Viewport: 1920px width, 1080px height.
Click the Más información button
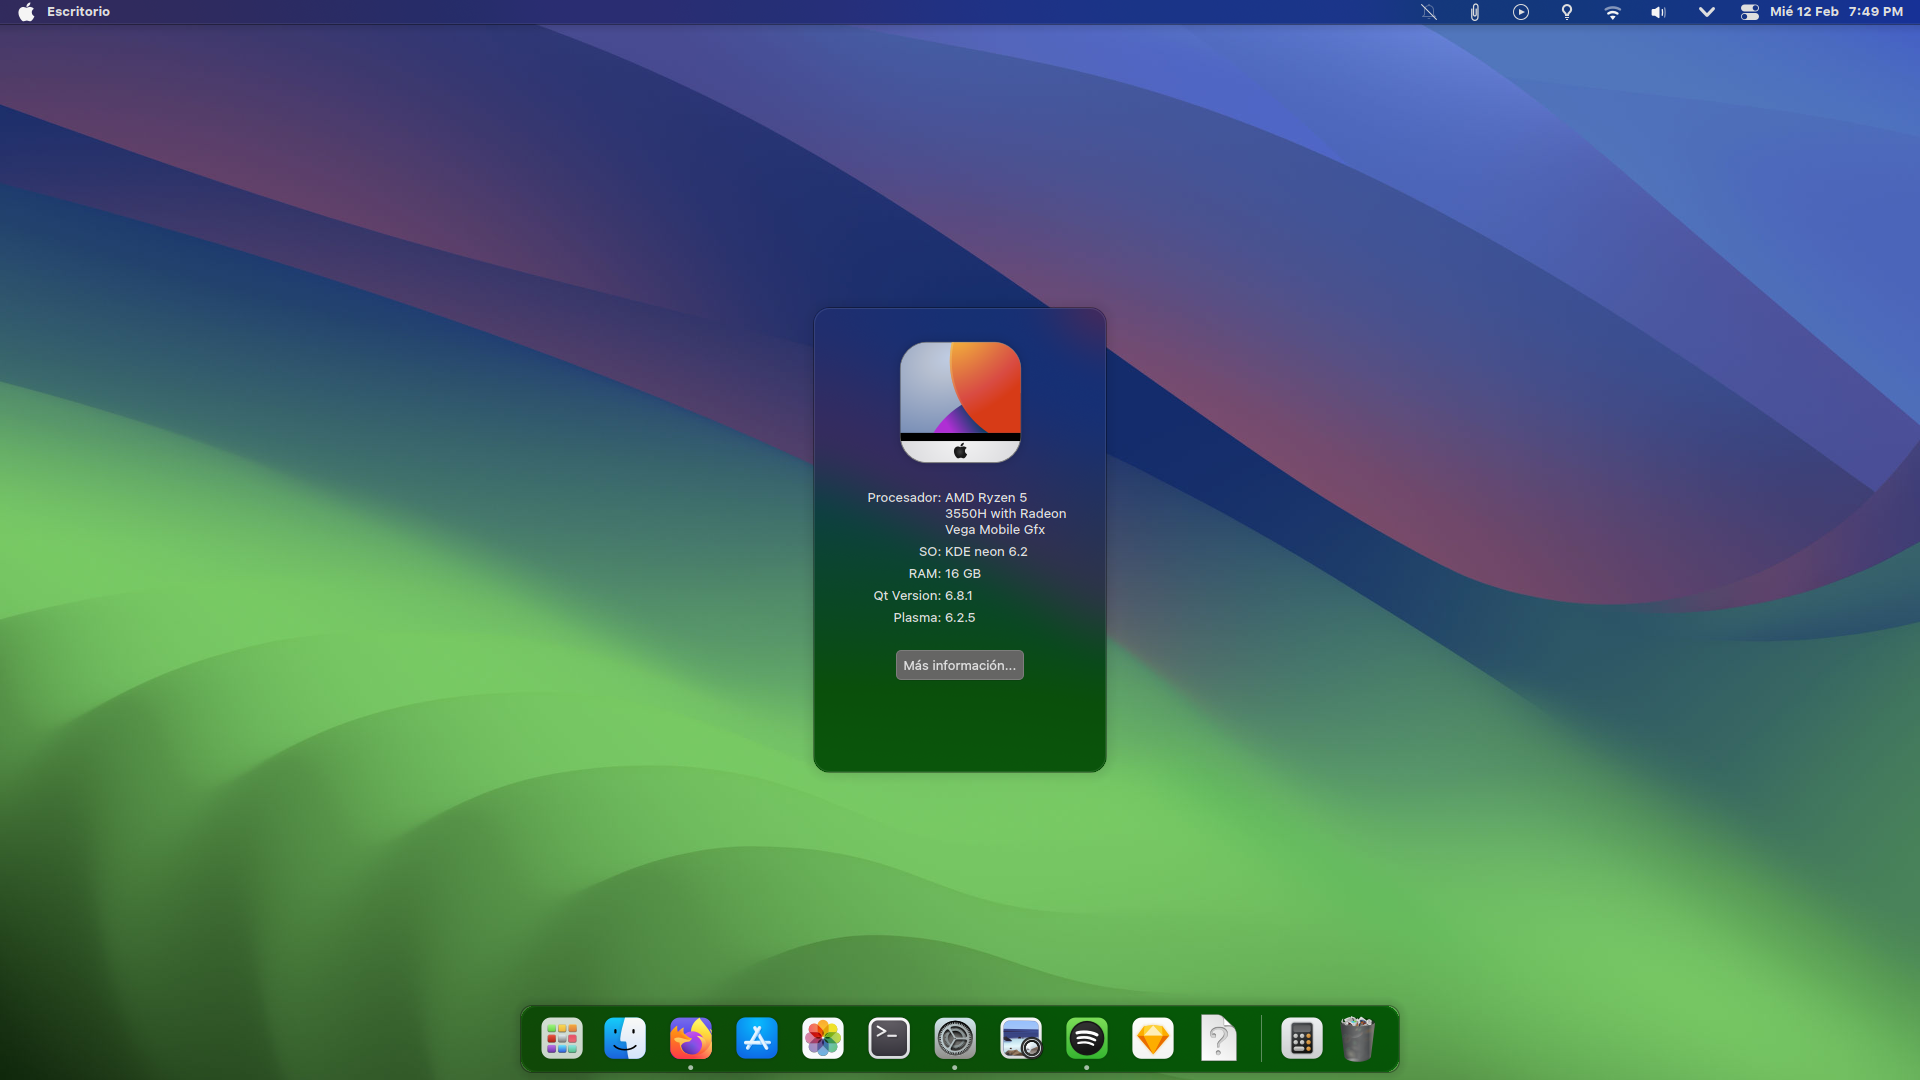pyautogui.click(x=959, y=665)
